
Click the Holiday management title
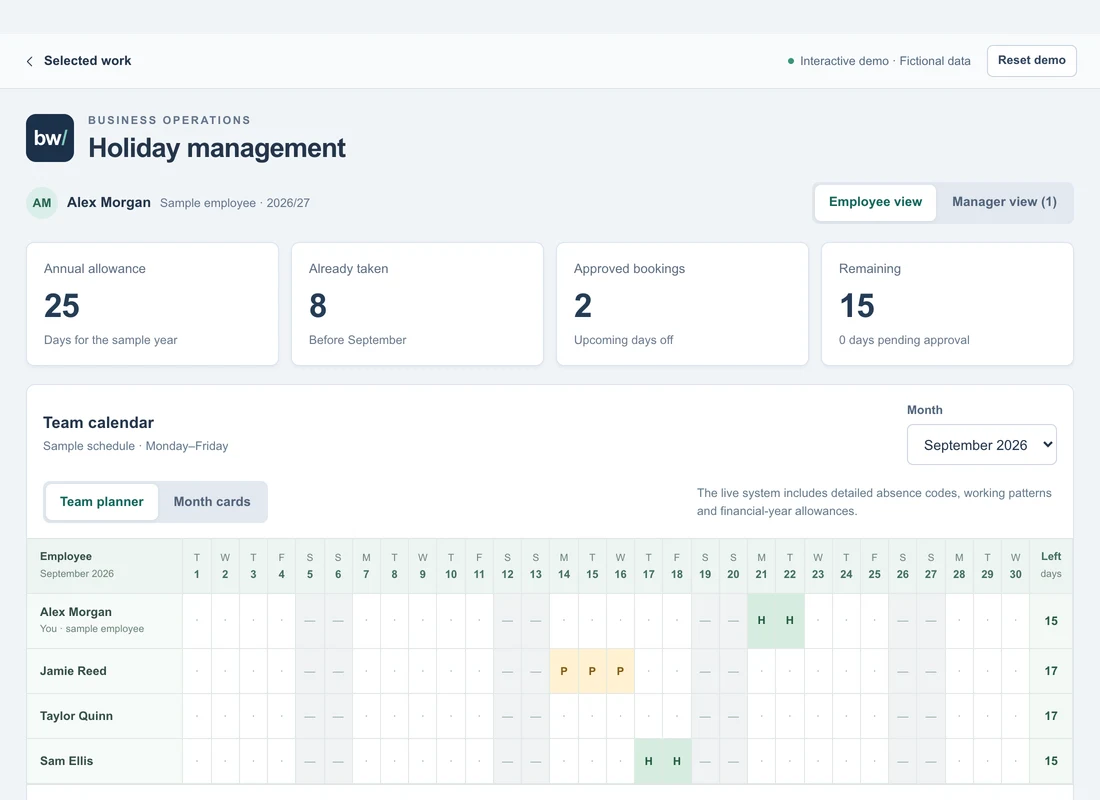pos(217,148)
